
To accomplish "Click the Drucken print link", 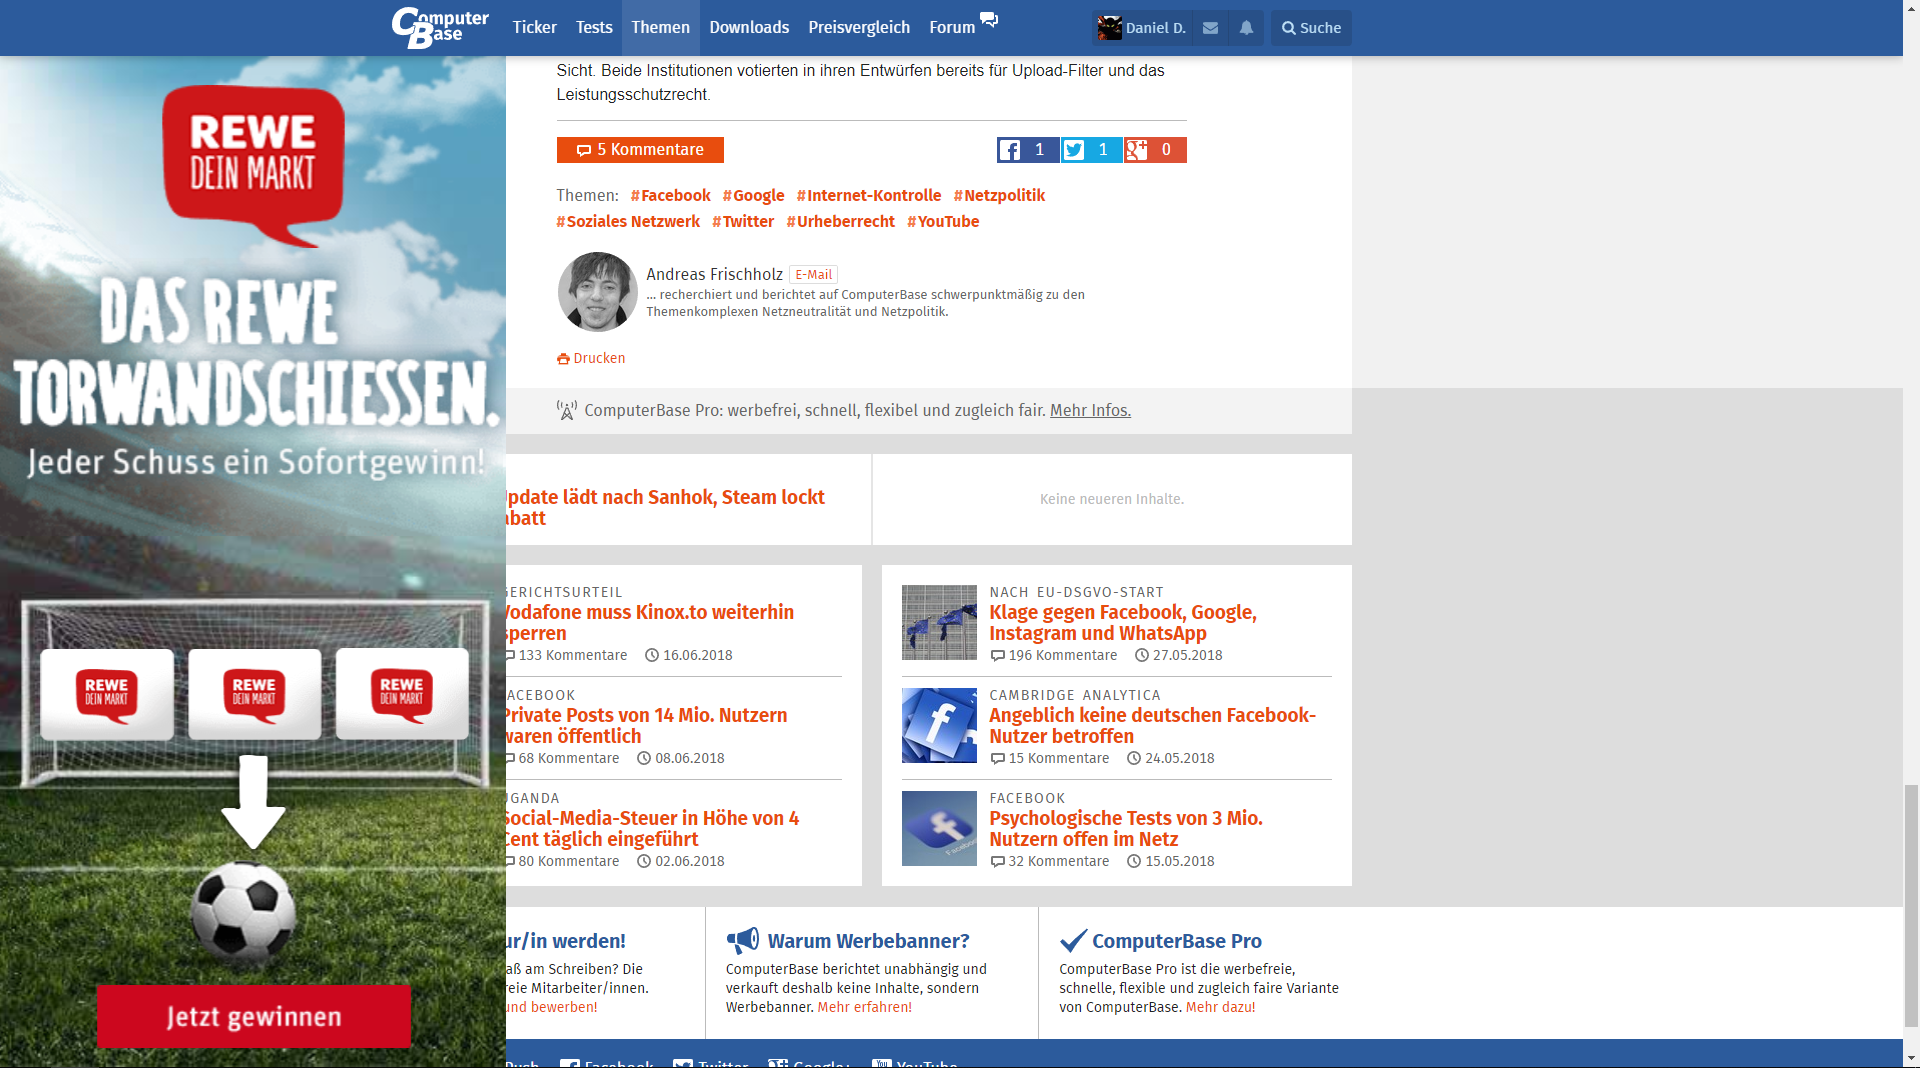I will click(x=591, y=359).
